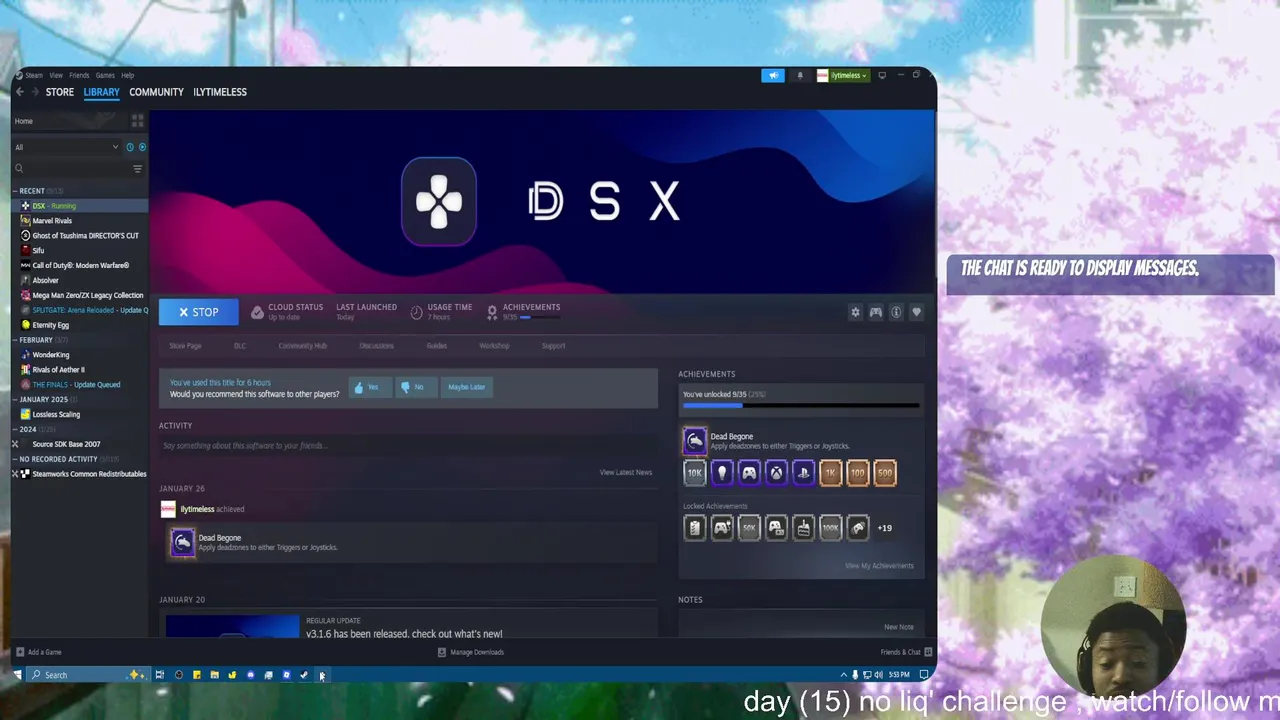Select Ghost of Tsushima DIRECTOR'S CUT

(x=86, y=236)
